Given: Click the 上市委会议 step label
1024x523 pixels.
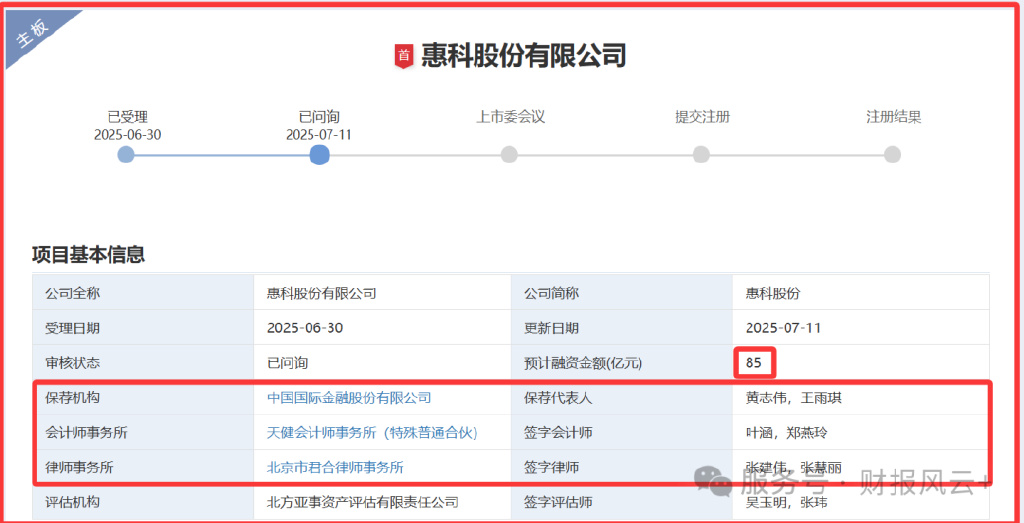Looking at the screenshot, I should point(511,117).
